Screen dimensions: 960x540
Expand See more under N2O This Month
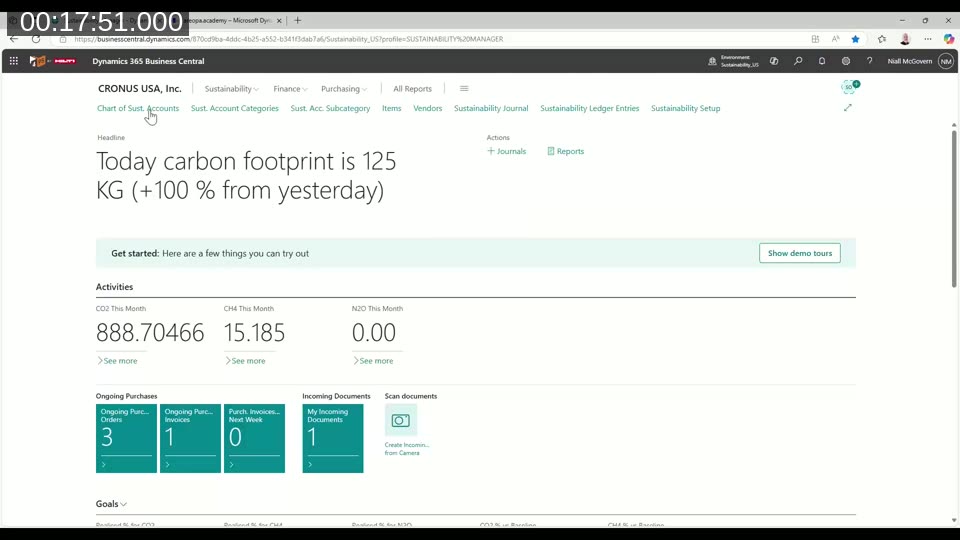[373, 361]
